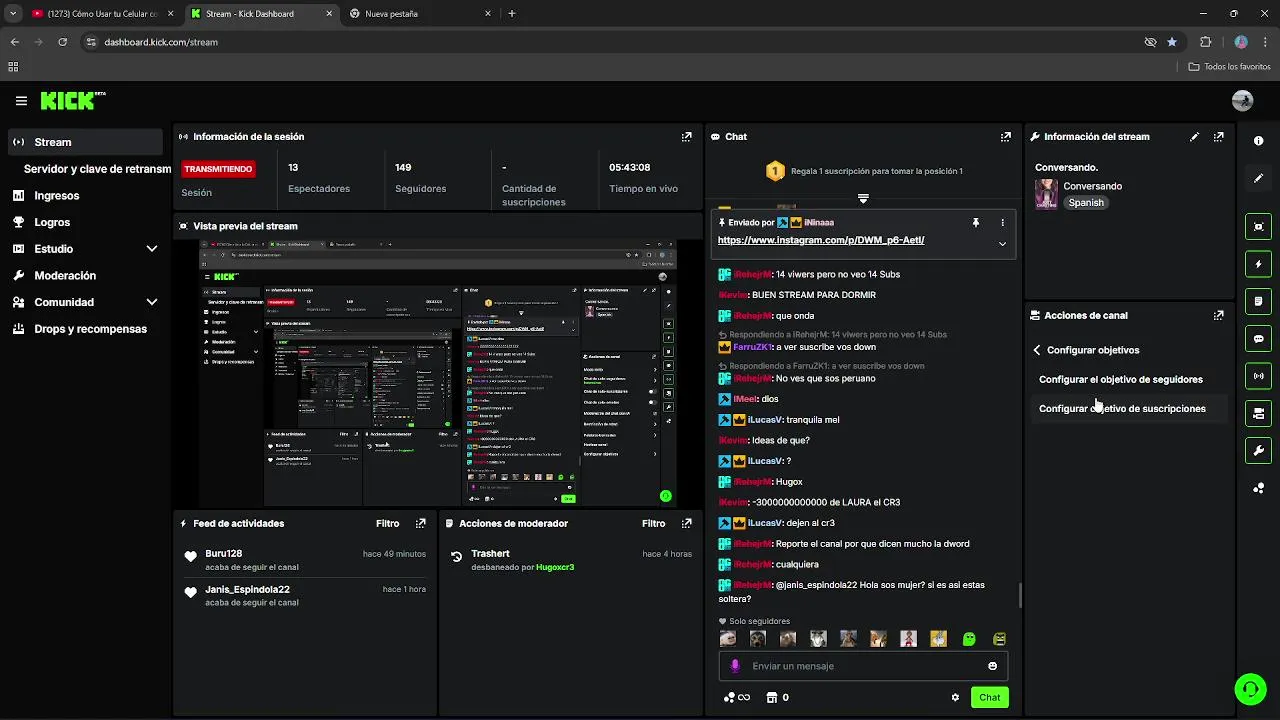Viewport: 1280px width, 720px height.
Task: Click the pencil icon in the right rail
Action: (x=1259, y=178)
